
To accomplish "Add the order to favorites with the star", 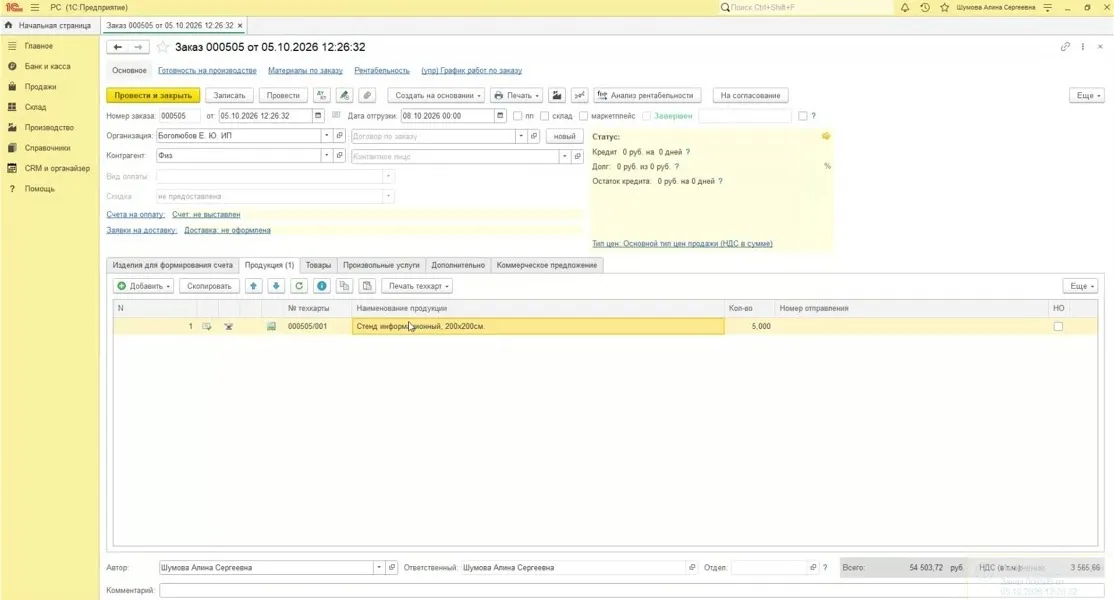I will tap(163, 47).
